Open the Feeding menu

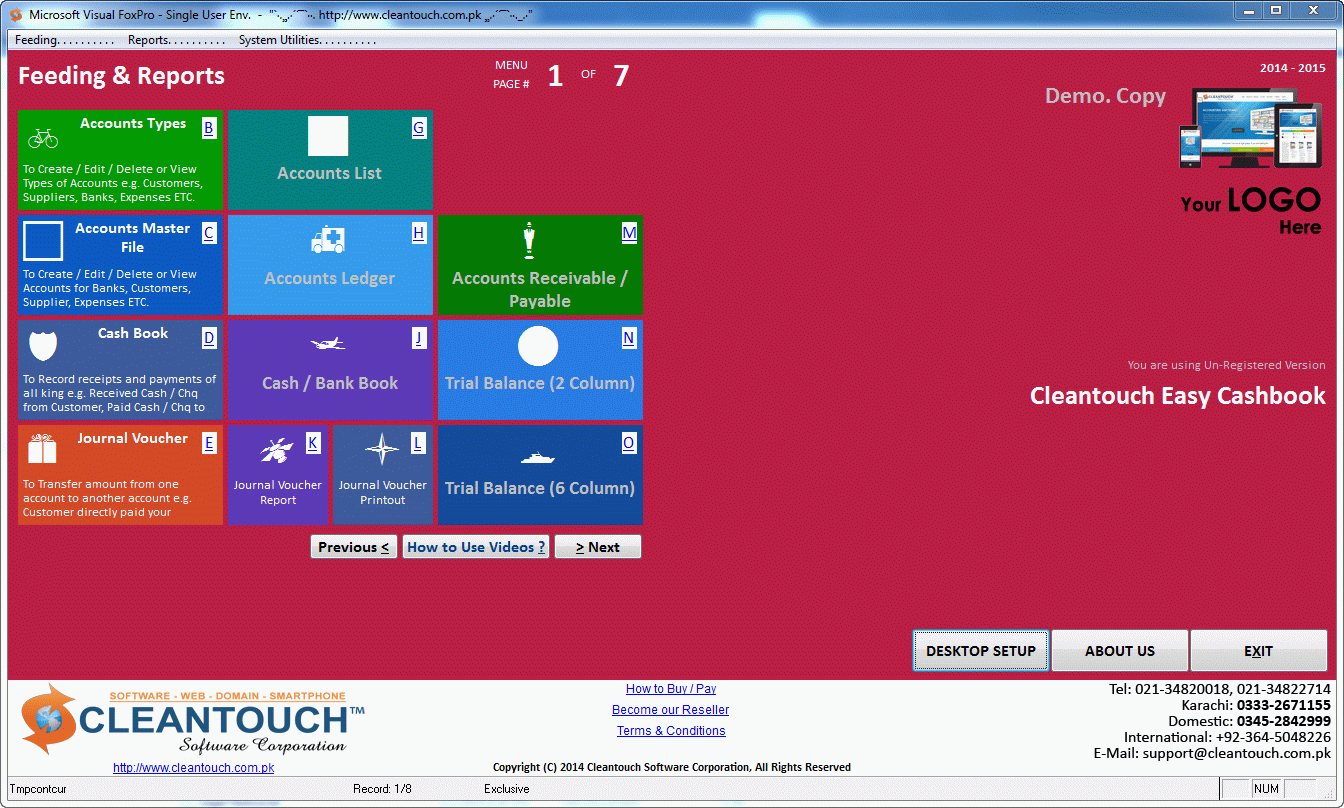[x=64, y=40]
